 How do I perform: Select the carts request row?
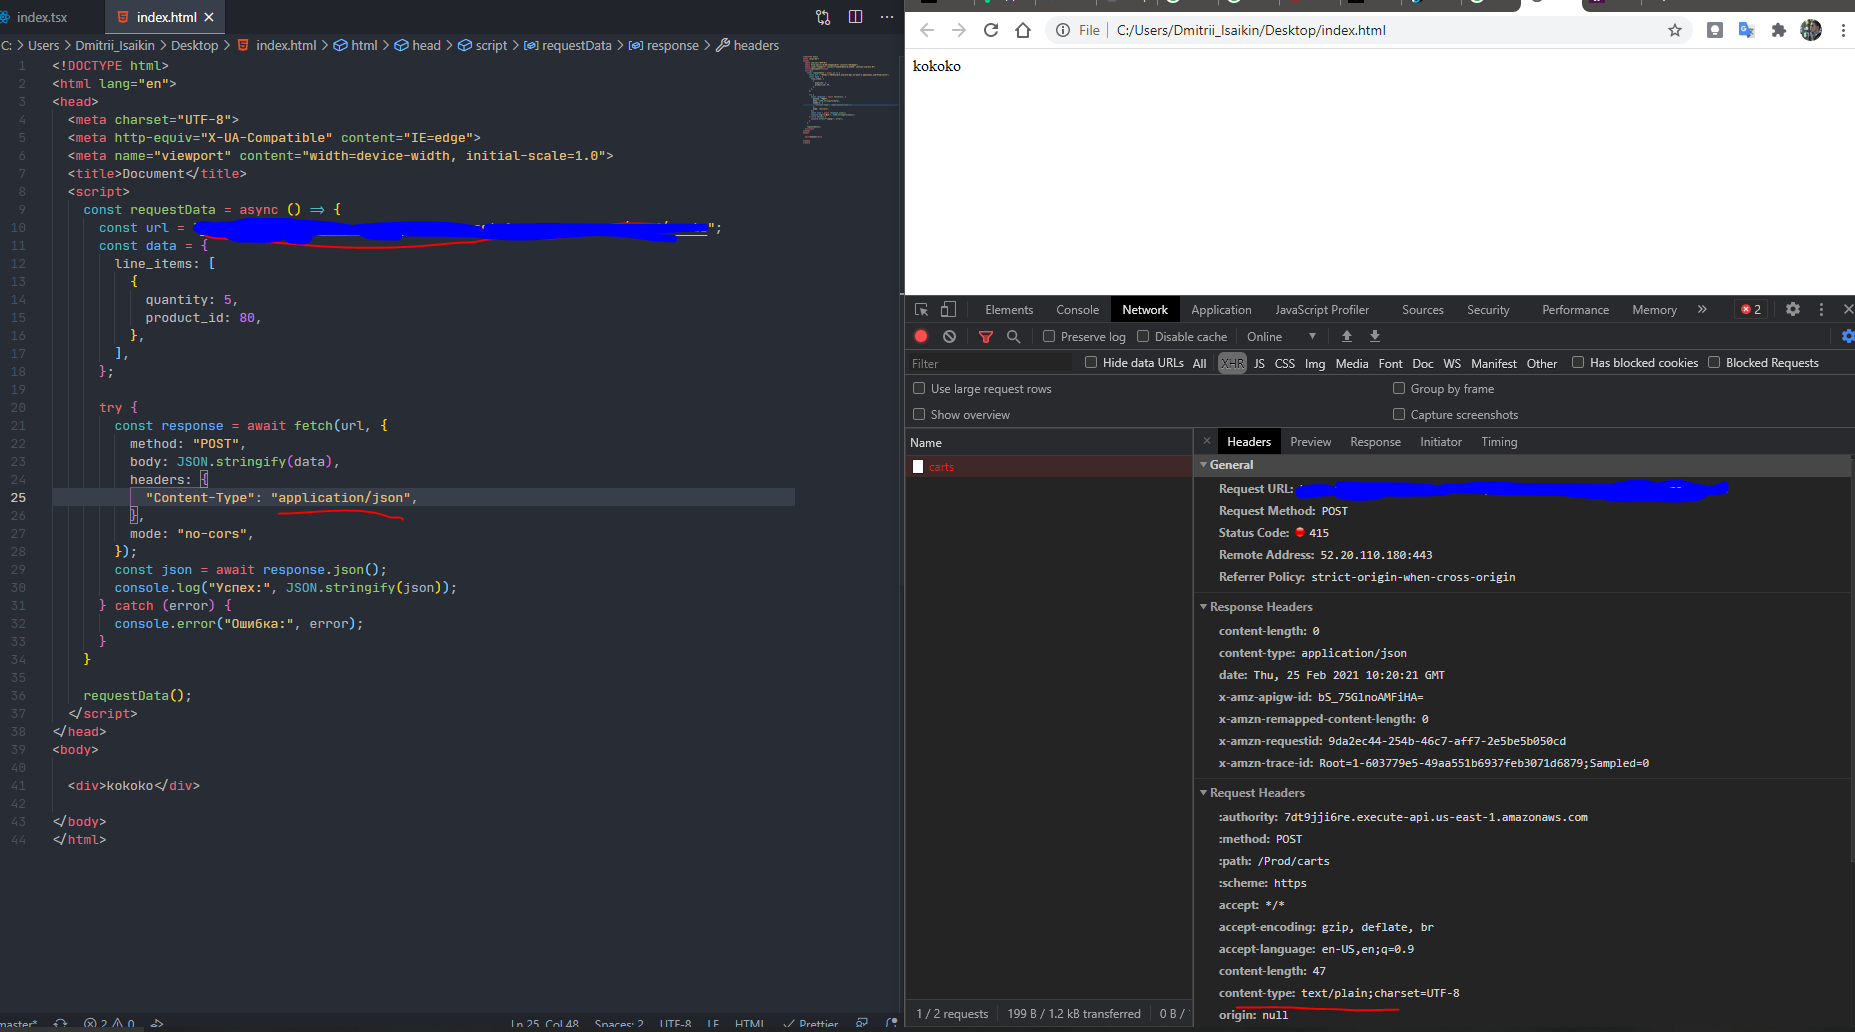[1049, 467]
